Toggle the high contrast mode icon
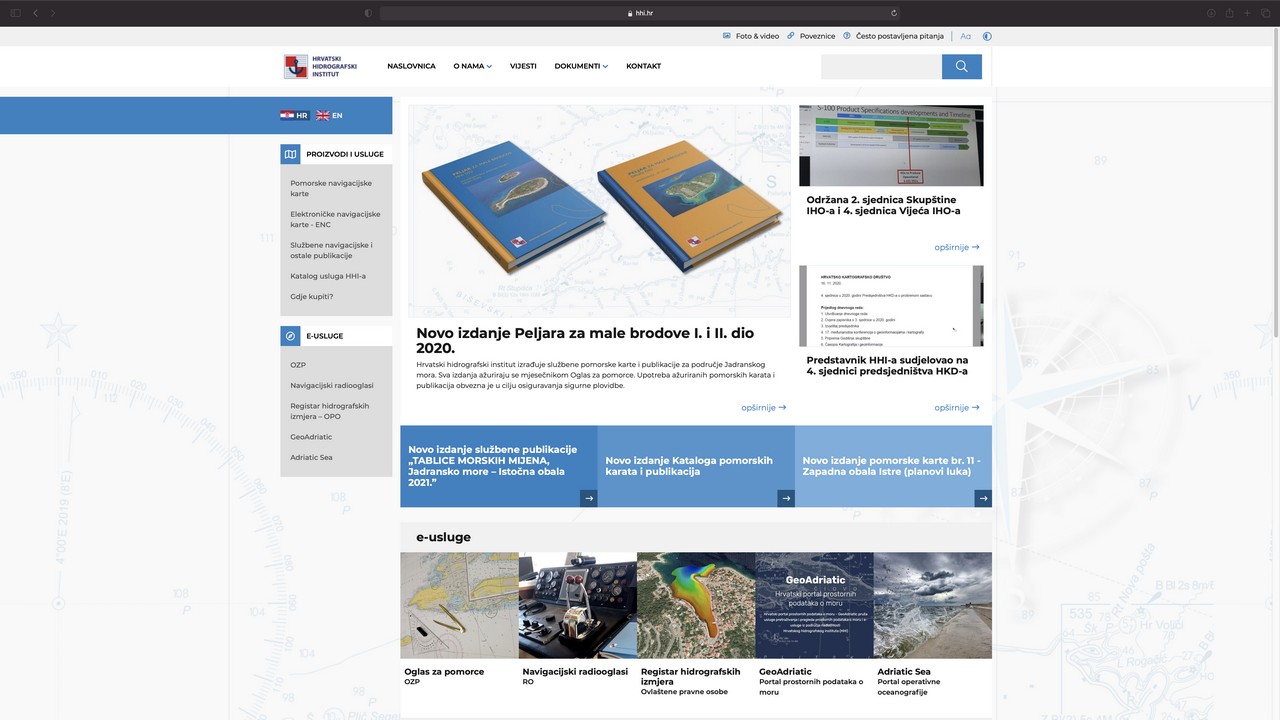1280x720 pixels. [x=987, y=36]
